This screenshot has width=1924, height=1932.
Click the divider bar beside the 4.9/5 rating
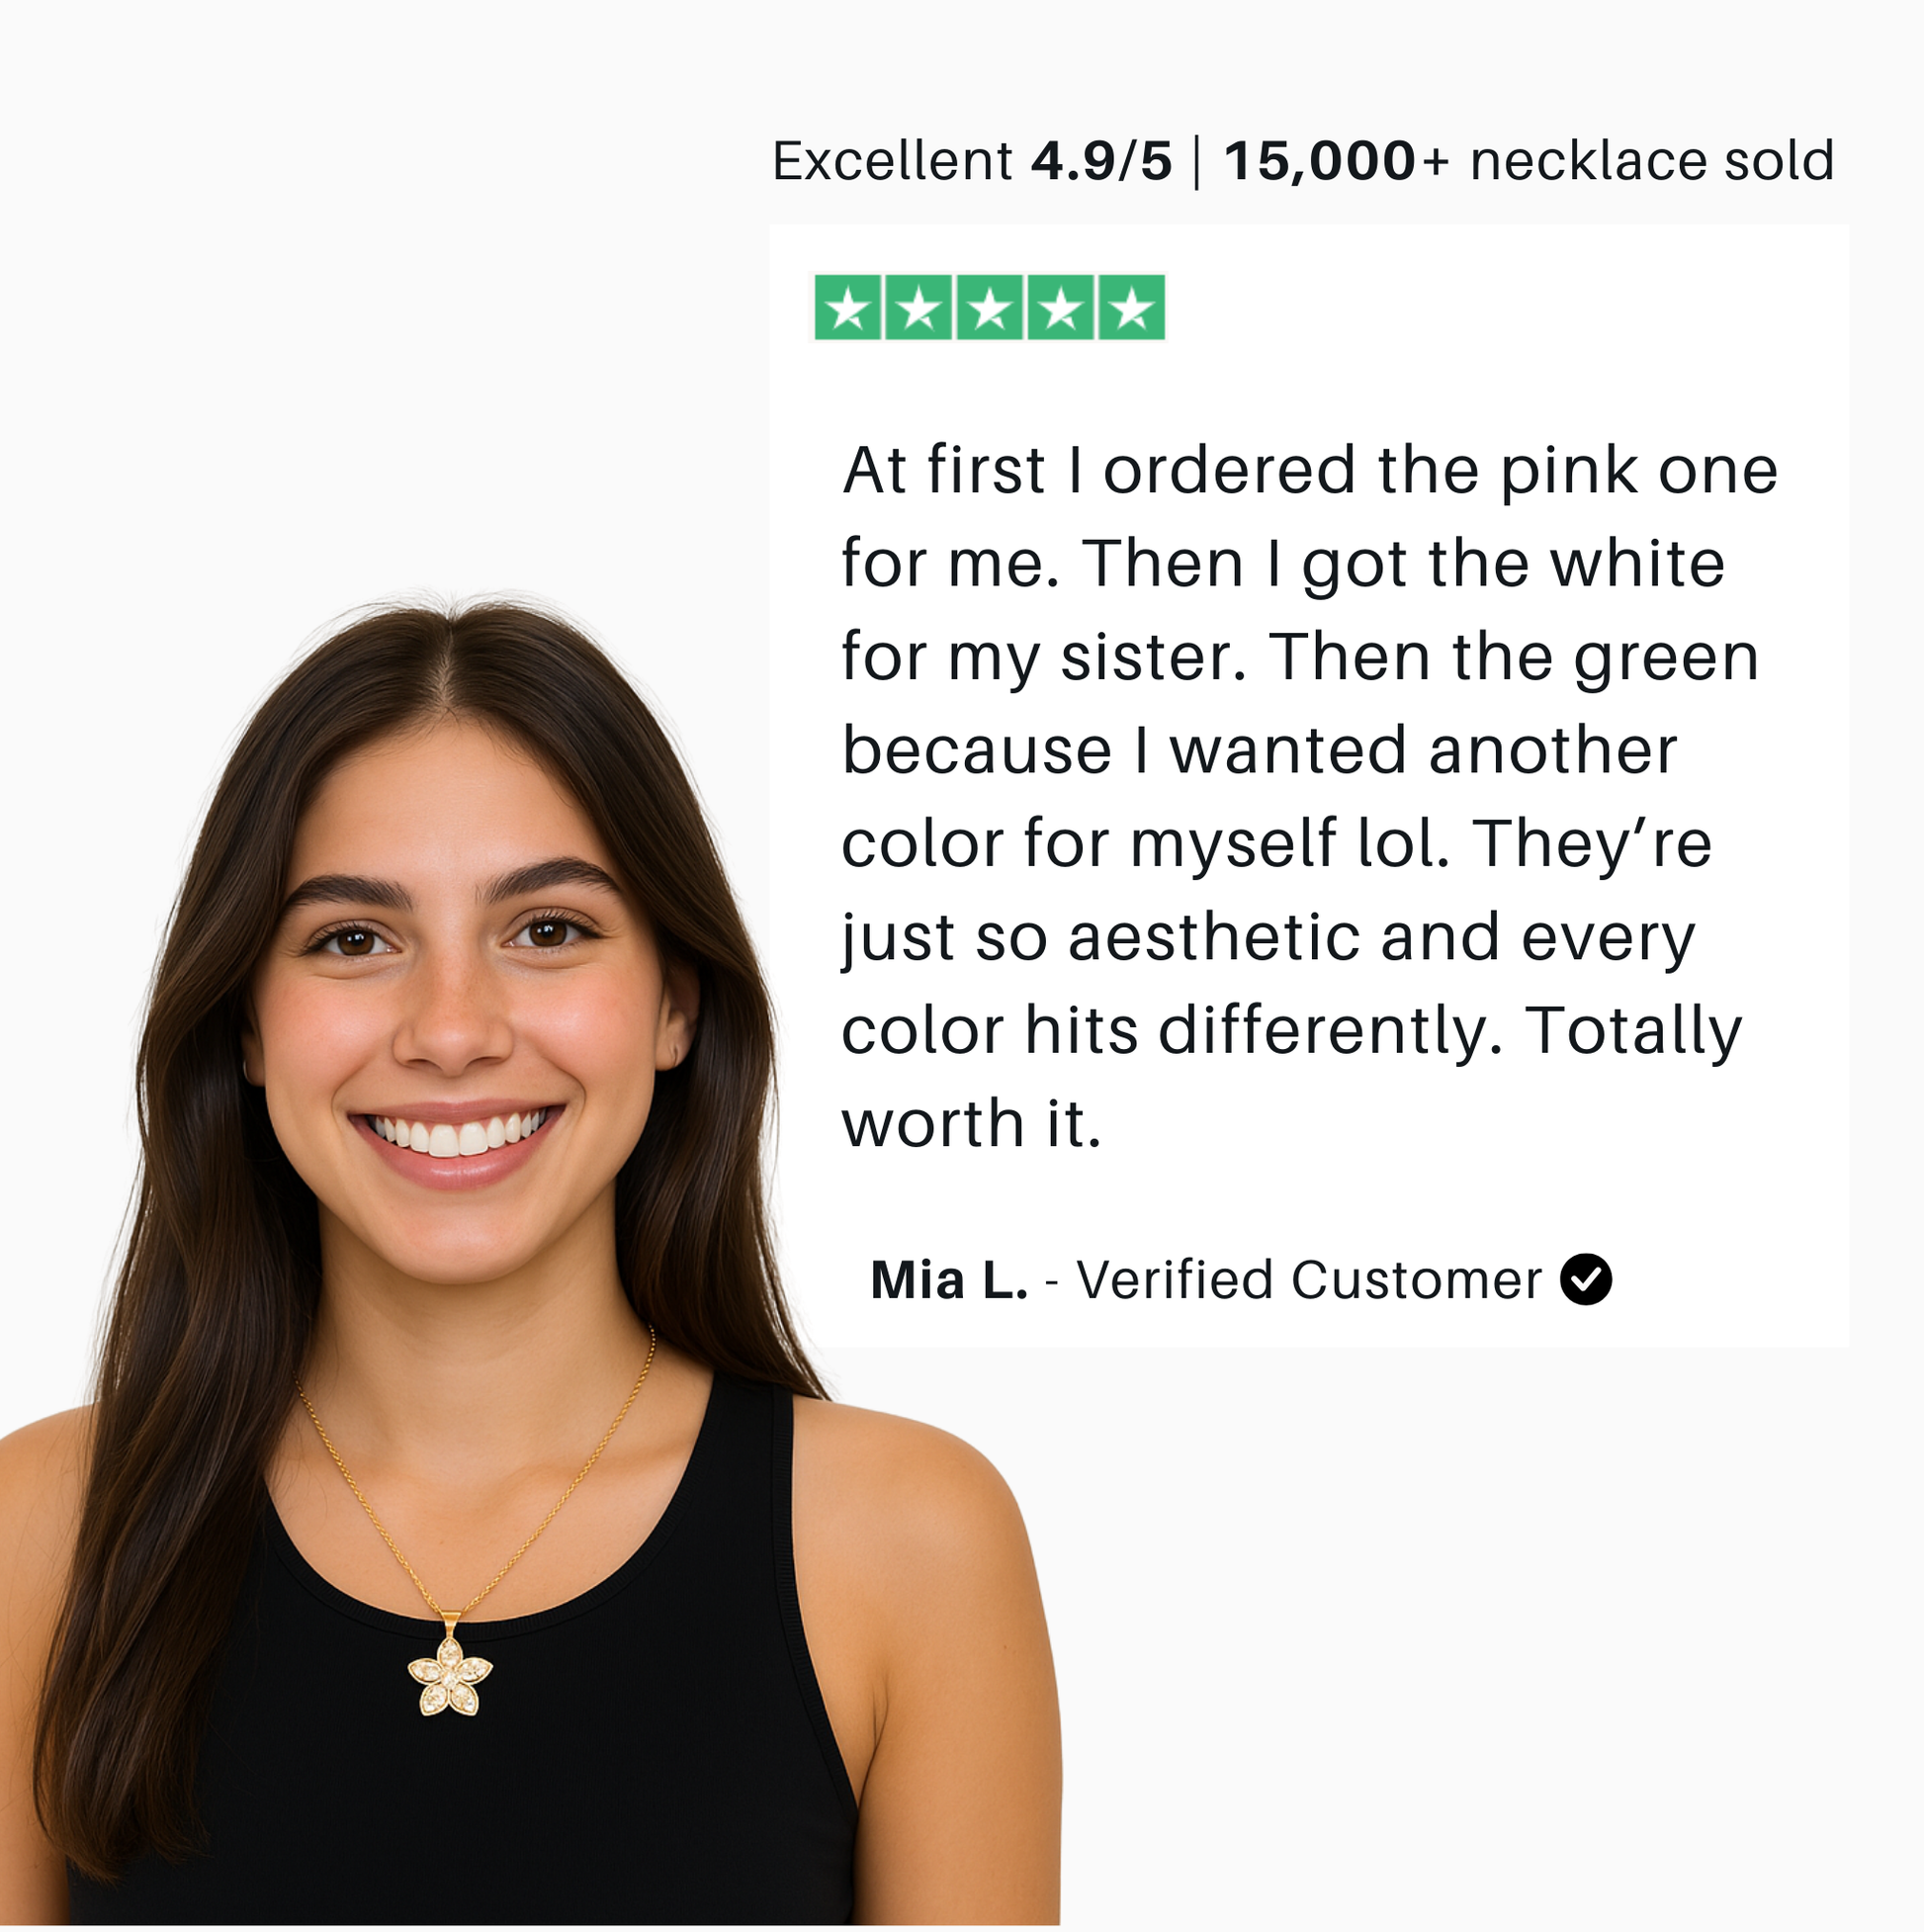[1197, 162]
